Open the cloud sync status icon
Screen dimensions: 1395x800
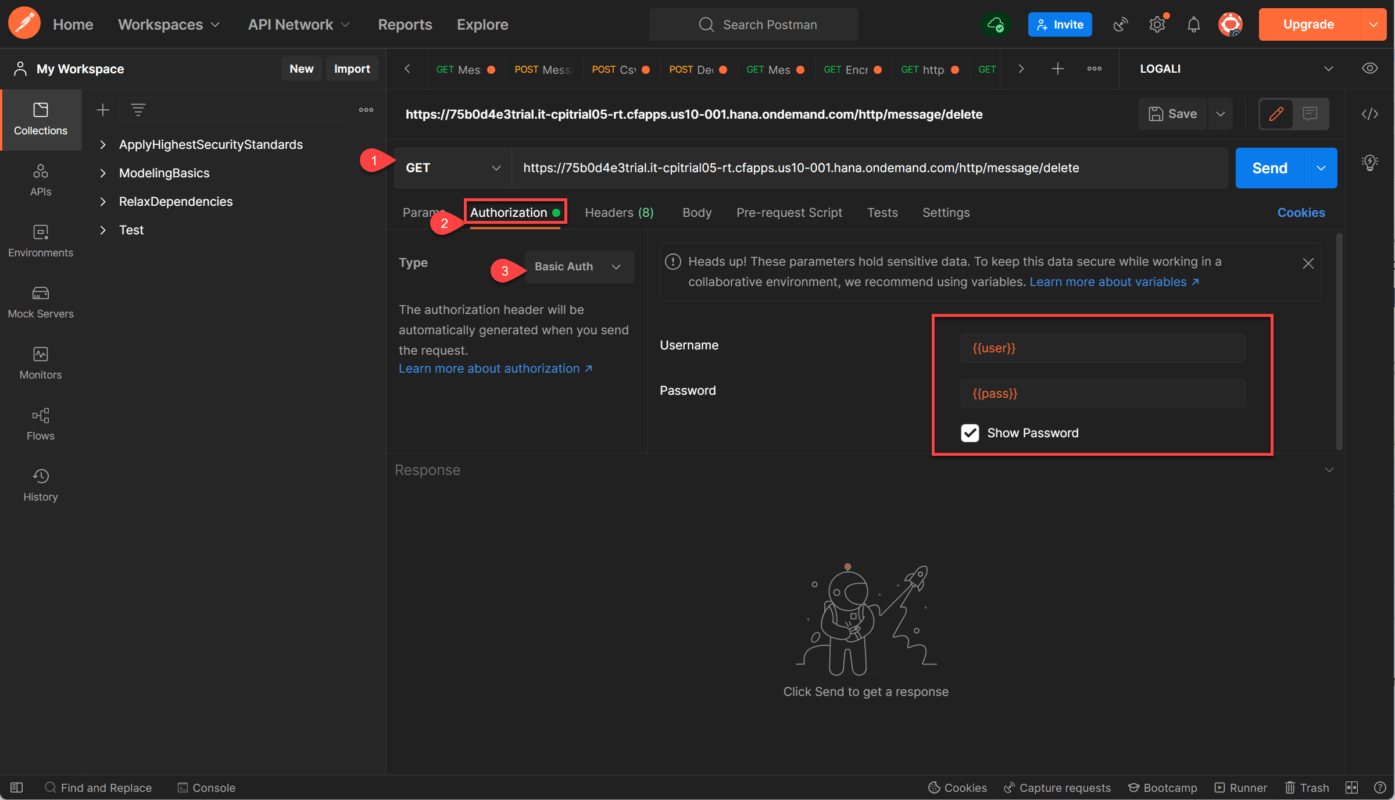995,24
